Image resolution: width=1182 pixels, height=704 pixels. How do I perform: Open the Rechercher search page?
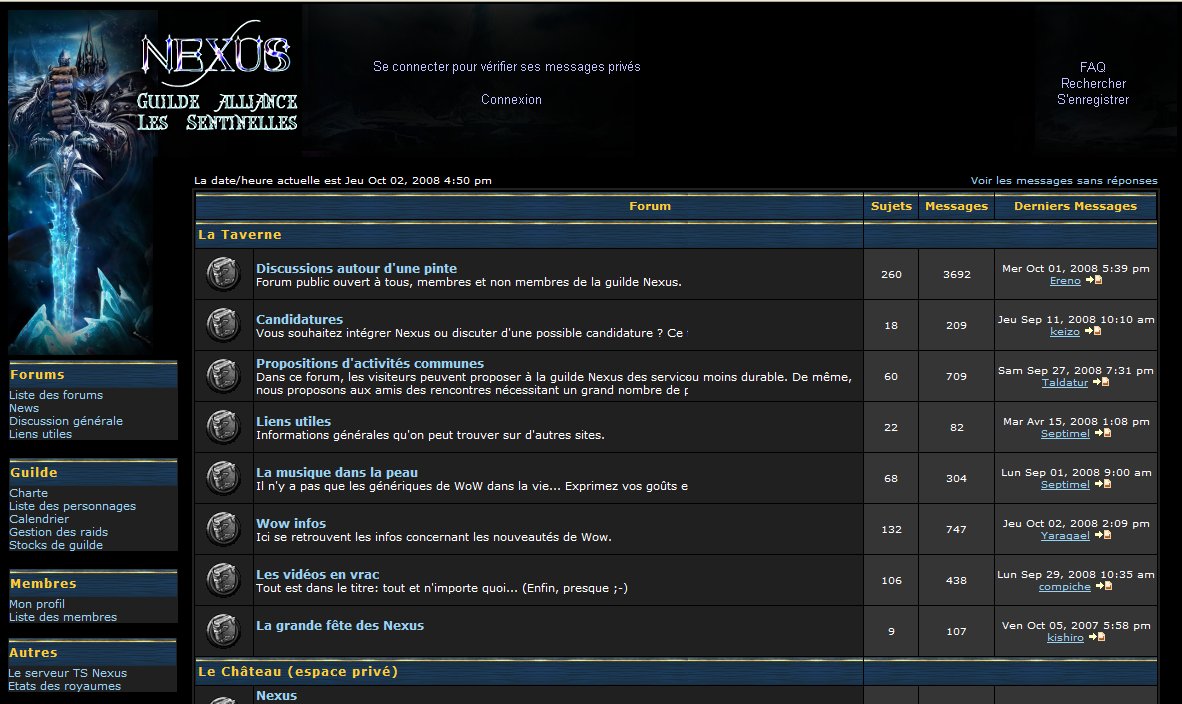pyautogui.click(x=1093, y=84)
